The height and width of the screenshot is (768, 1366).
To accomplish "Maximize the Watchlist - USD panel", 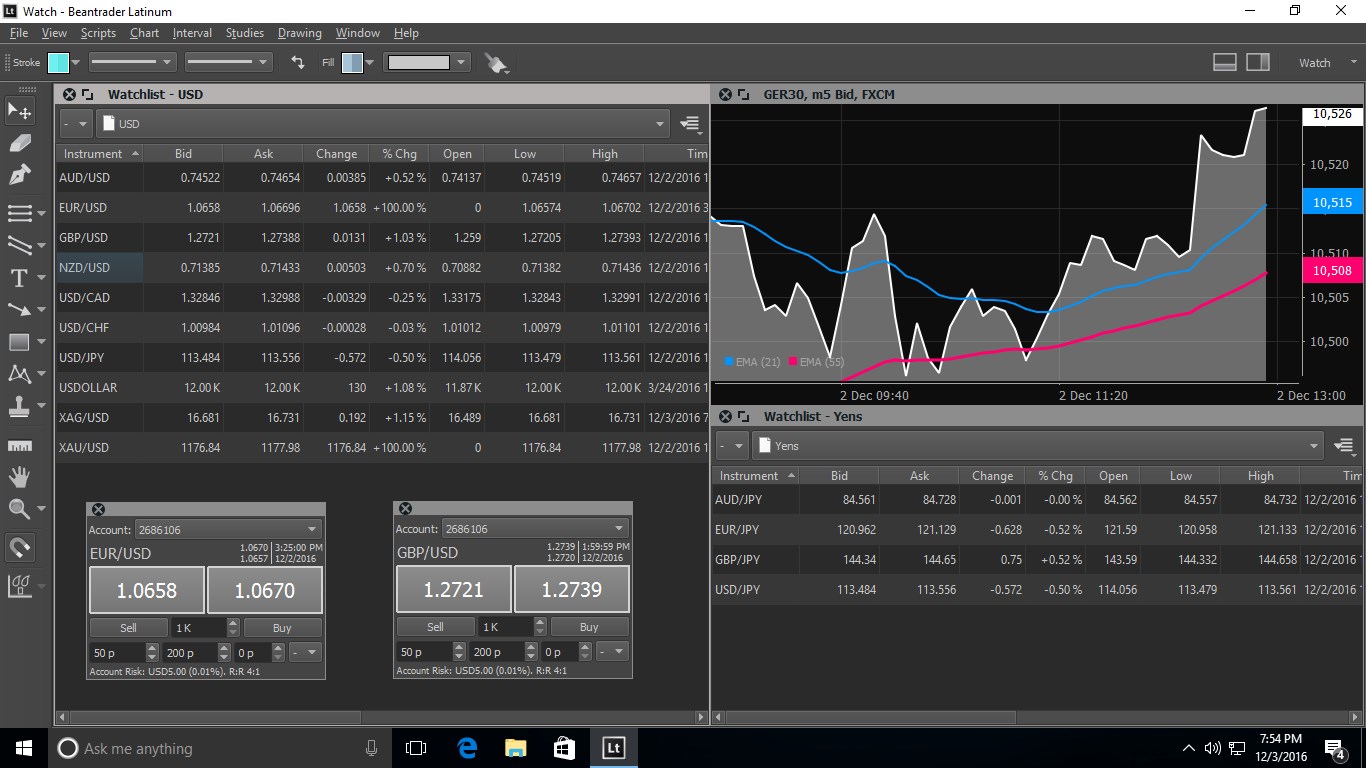I will click(88, 95).
